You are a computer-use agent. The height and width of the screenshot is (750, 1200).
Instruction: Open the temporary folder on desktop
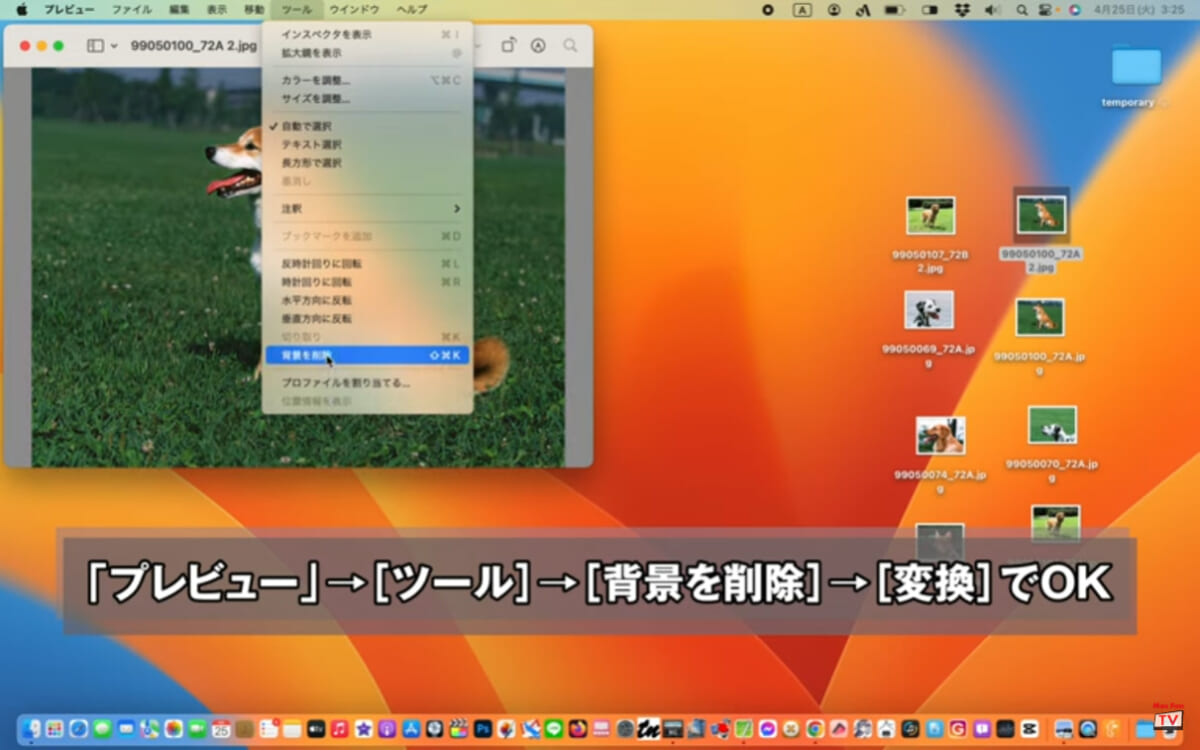click(x=1136, y=66)
